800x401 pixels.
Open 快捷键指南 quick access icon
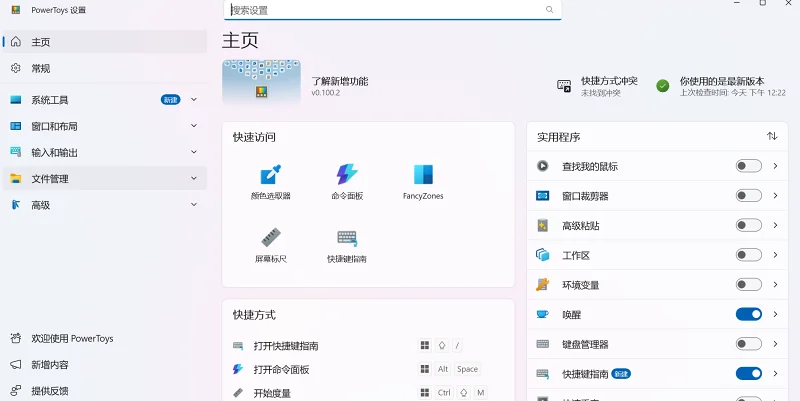347,238
